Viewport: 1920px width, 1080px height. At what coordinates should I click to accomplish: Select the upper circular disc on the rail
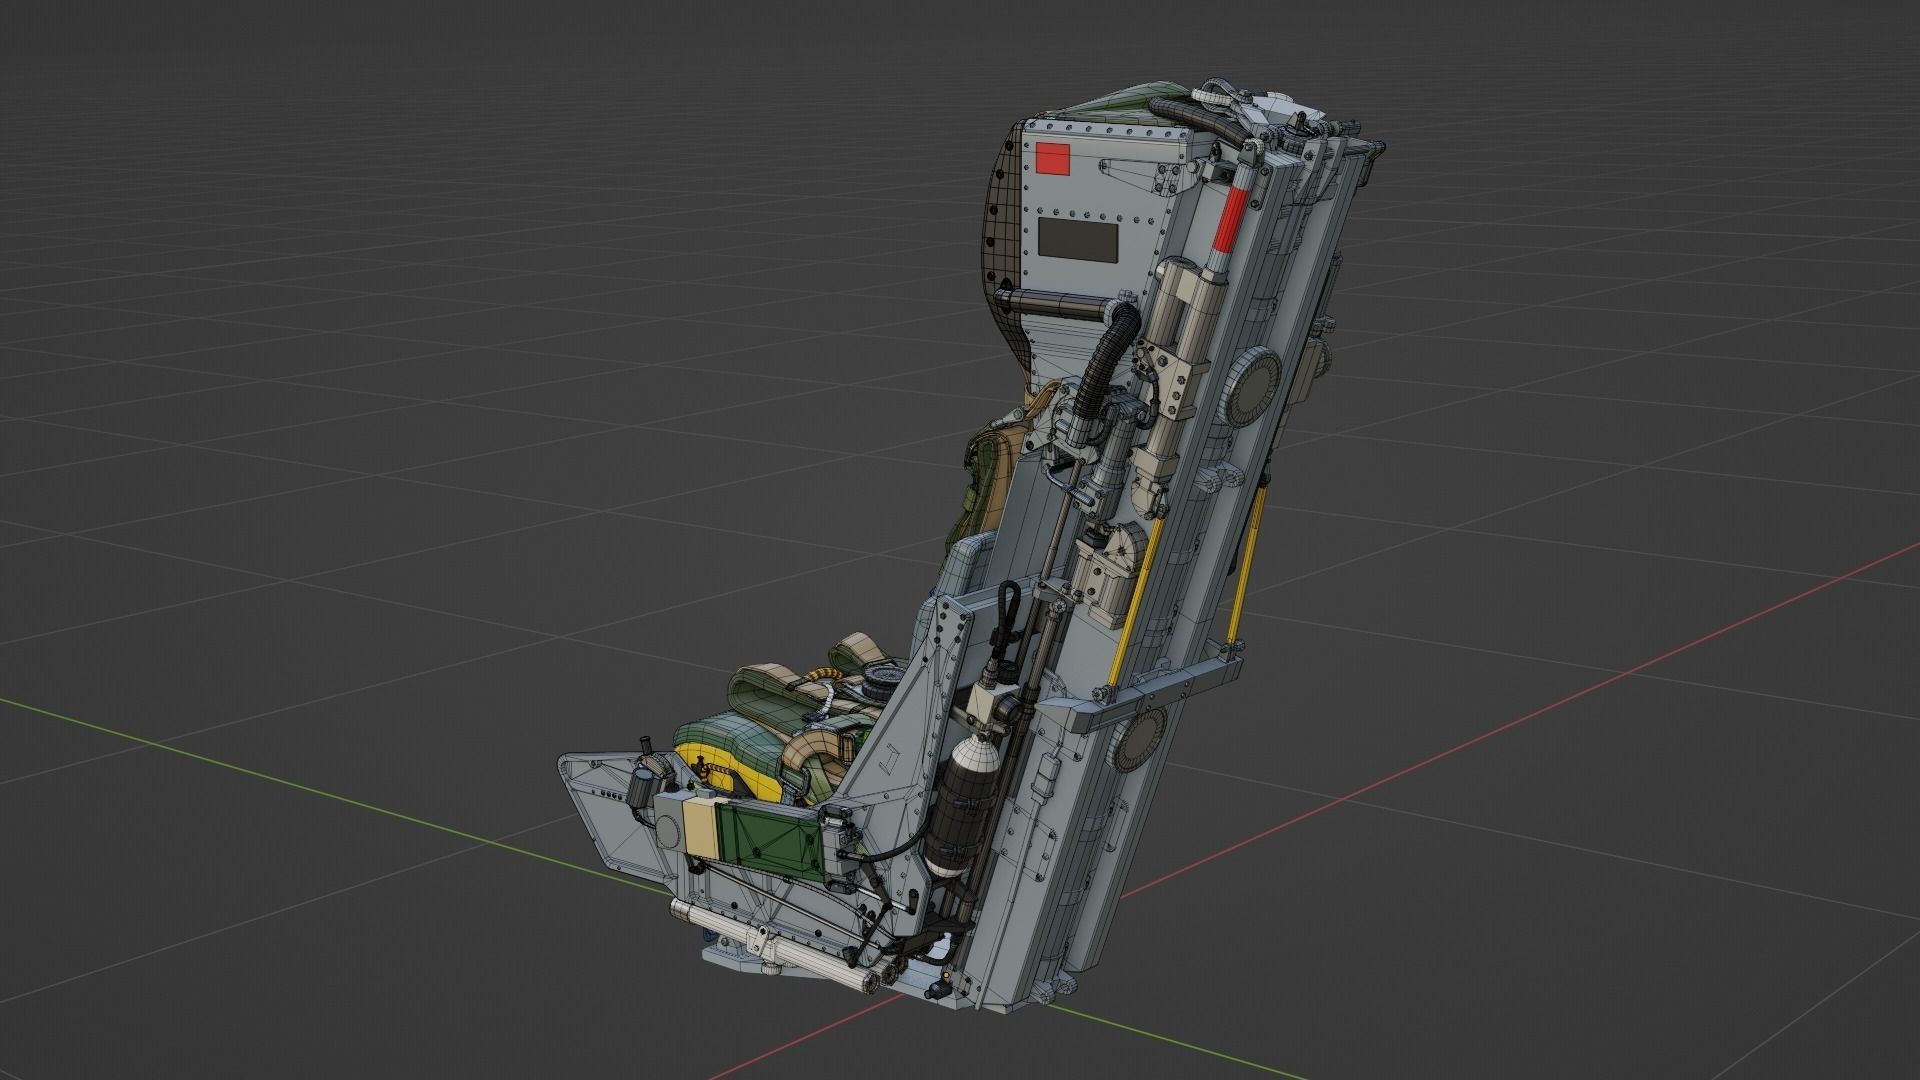pyautogui.click(x=1253, y=387)
